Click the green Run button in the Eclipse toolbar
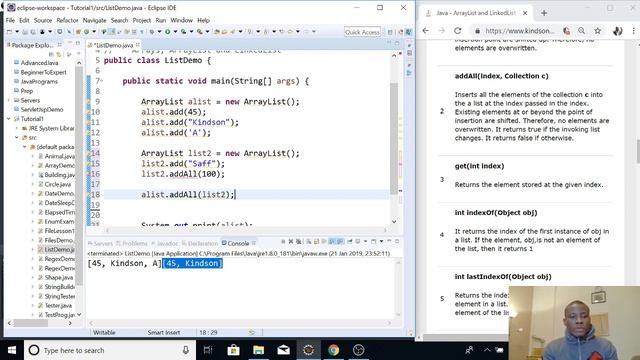 click(x=167, y=31)
